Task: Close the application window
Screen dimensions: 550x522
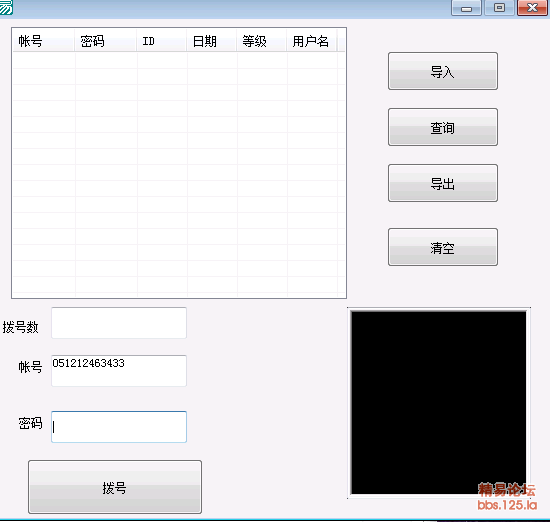Action: coord(532,8)
